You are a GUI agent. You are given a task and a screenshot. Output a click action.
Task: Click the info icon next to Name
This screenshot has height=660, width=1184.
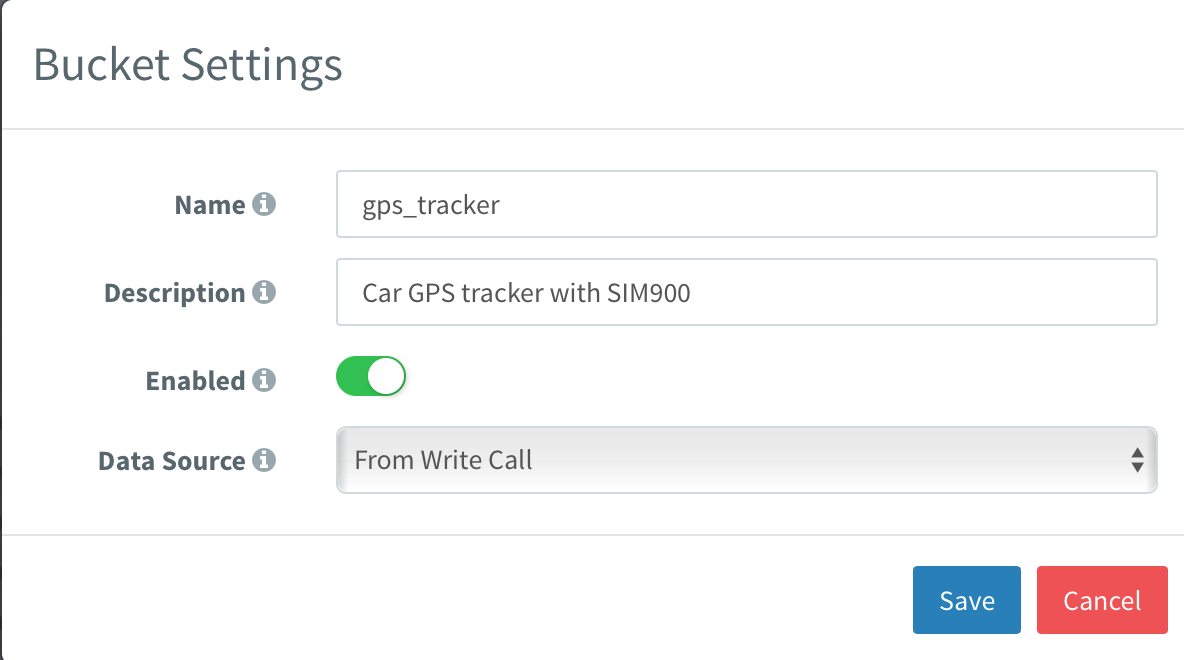[x=265, y=203]
